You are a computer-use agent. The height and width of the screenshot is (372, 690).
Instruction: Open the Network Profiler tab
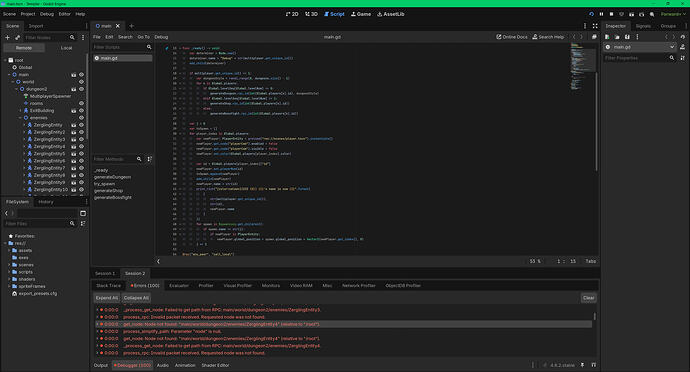click(359, 286)
